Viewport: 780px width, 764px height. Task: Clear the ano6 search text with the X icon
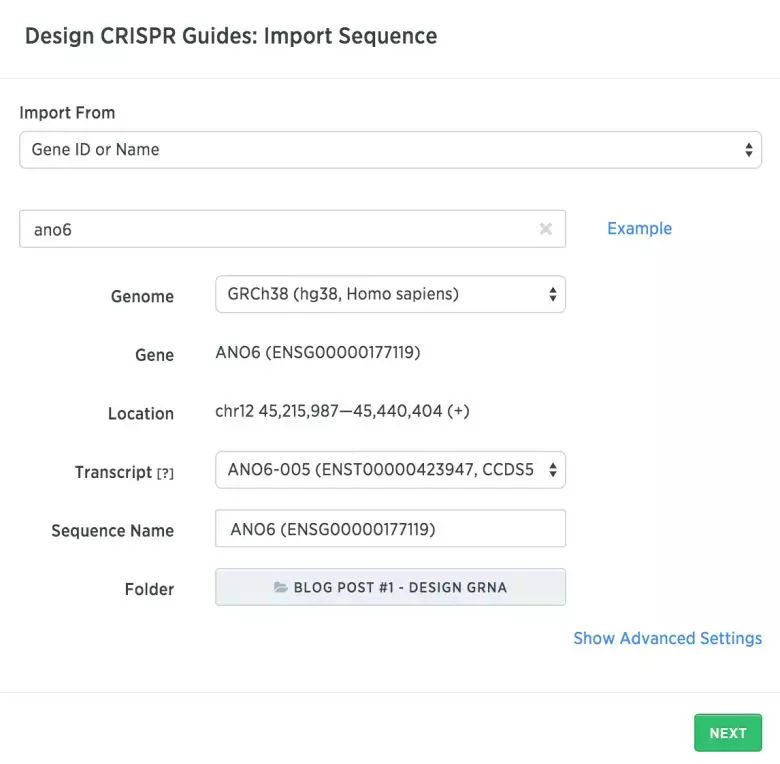[x=546, y=229]
